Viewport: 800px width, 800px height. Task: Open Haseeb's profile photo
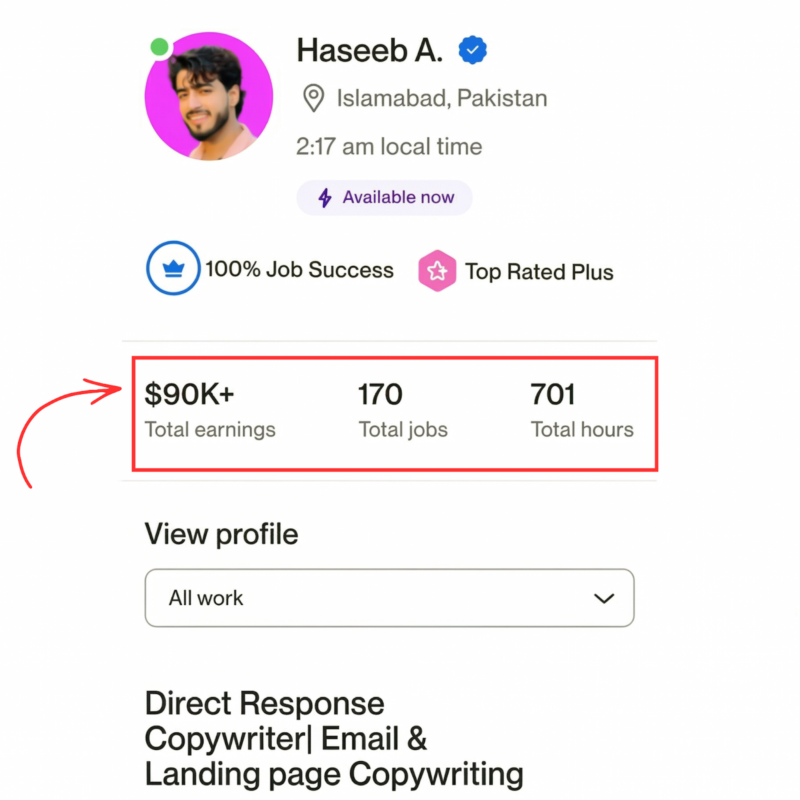[x=209, y=96]
